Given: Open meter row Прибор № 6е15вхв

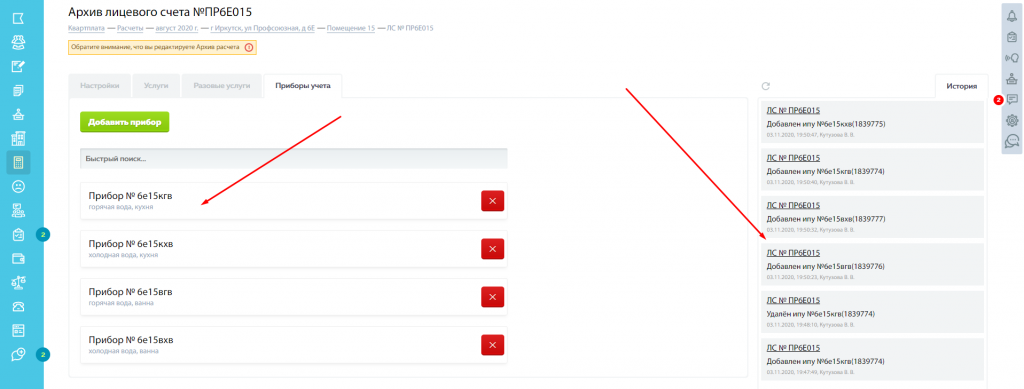Looking at the screenshot, I should 293,345.
